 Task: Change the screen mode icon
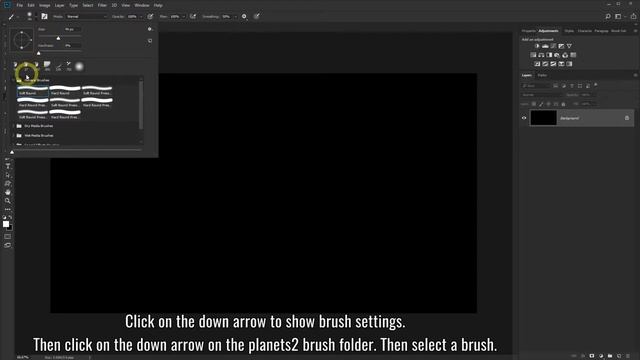8,245
